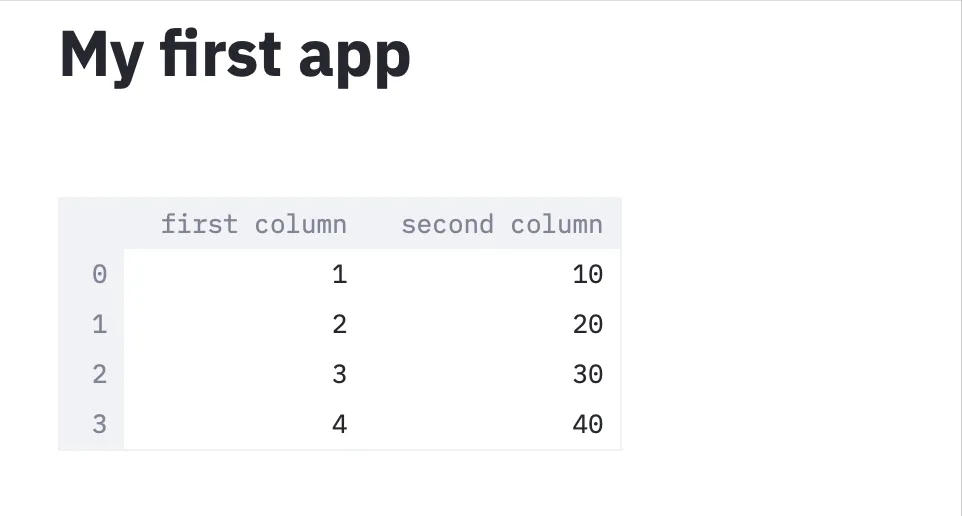
Task: Select row index 1 in the table
Action: (98, 324)
